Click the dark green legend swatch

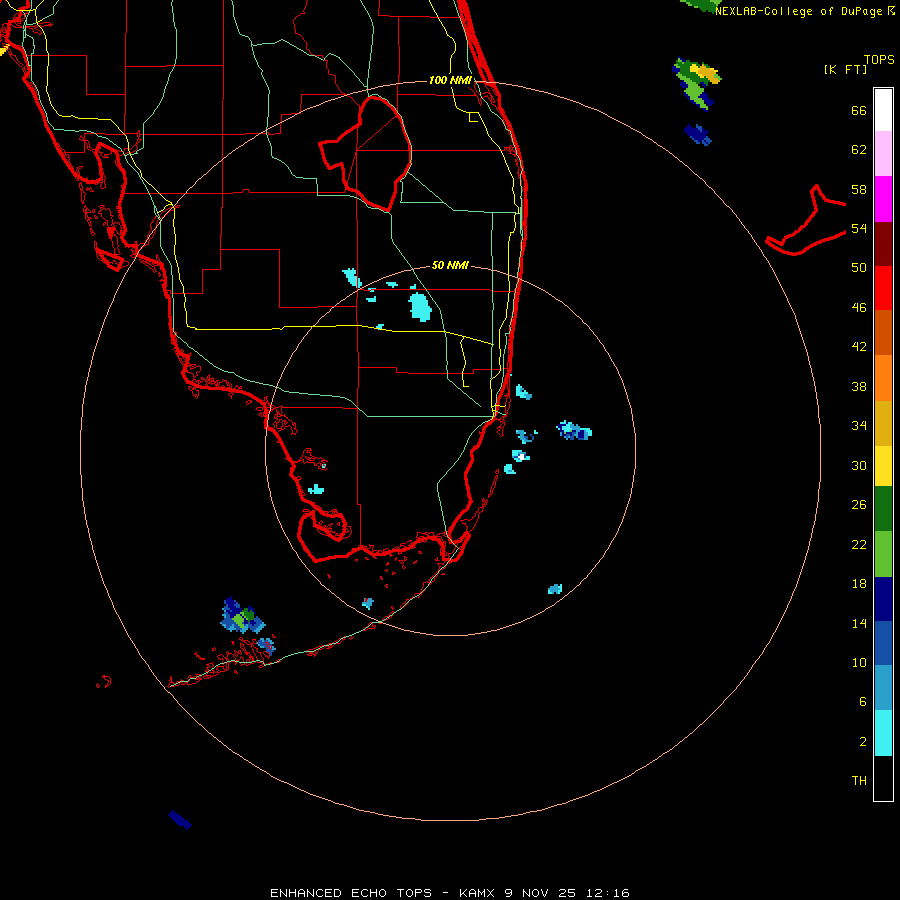coord(883,509)
